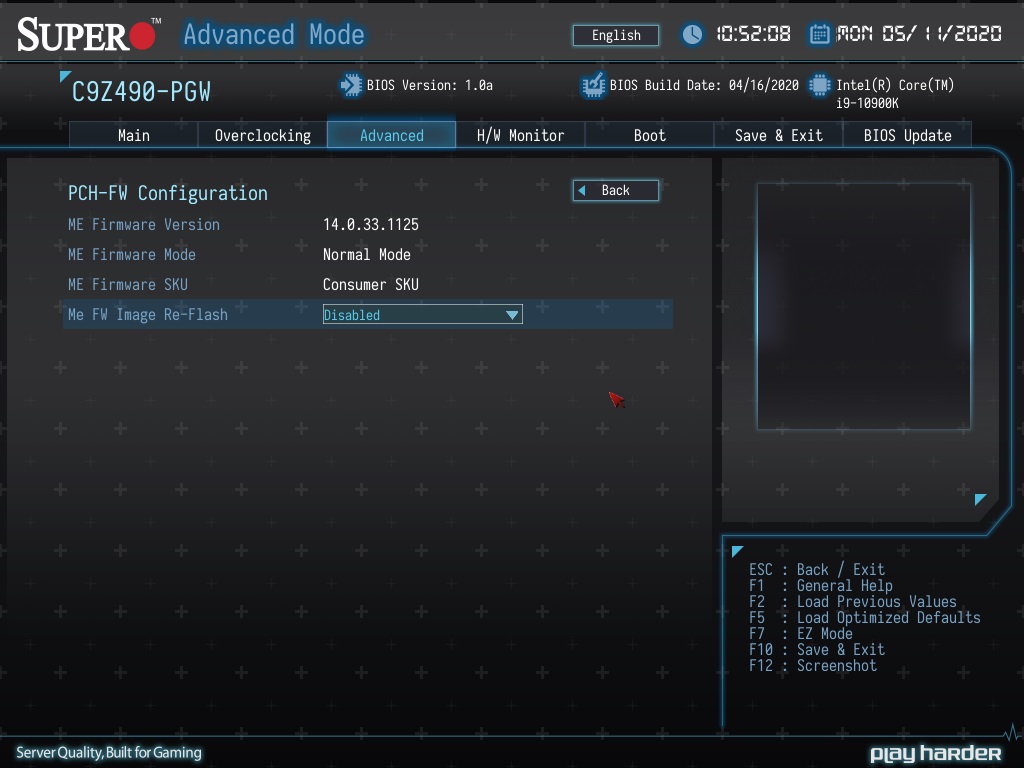Click the Intel CPU processor icon
1024x768 pixels.
820,85
